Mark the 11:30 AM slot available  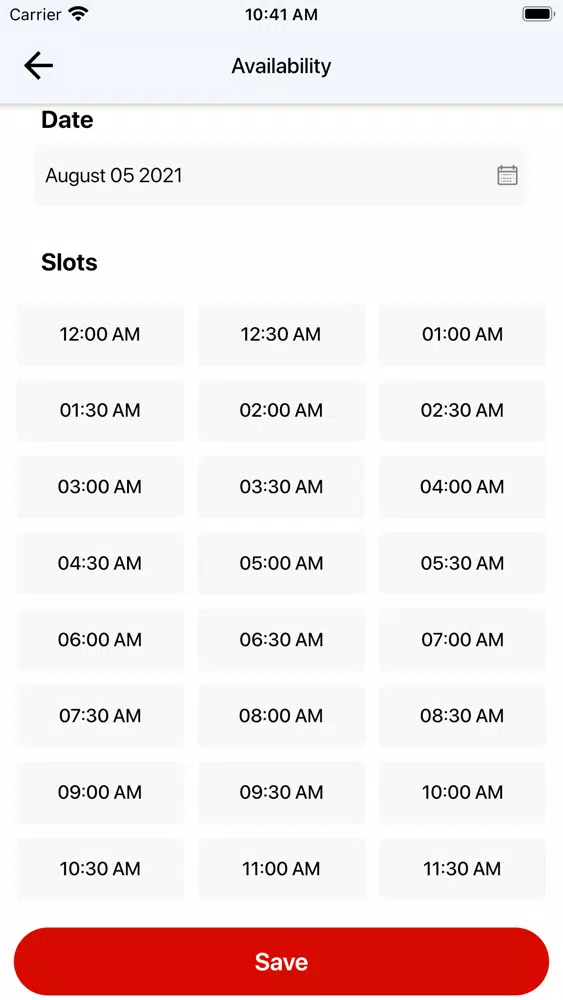462,869
